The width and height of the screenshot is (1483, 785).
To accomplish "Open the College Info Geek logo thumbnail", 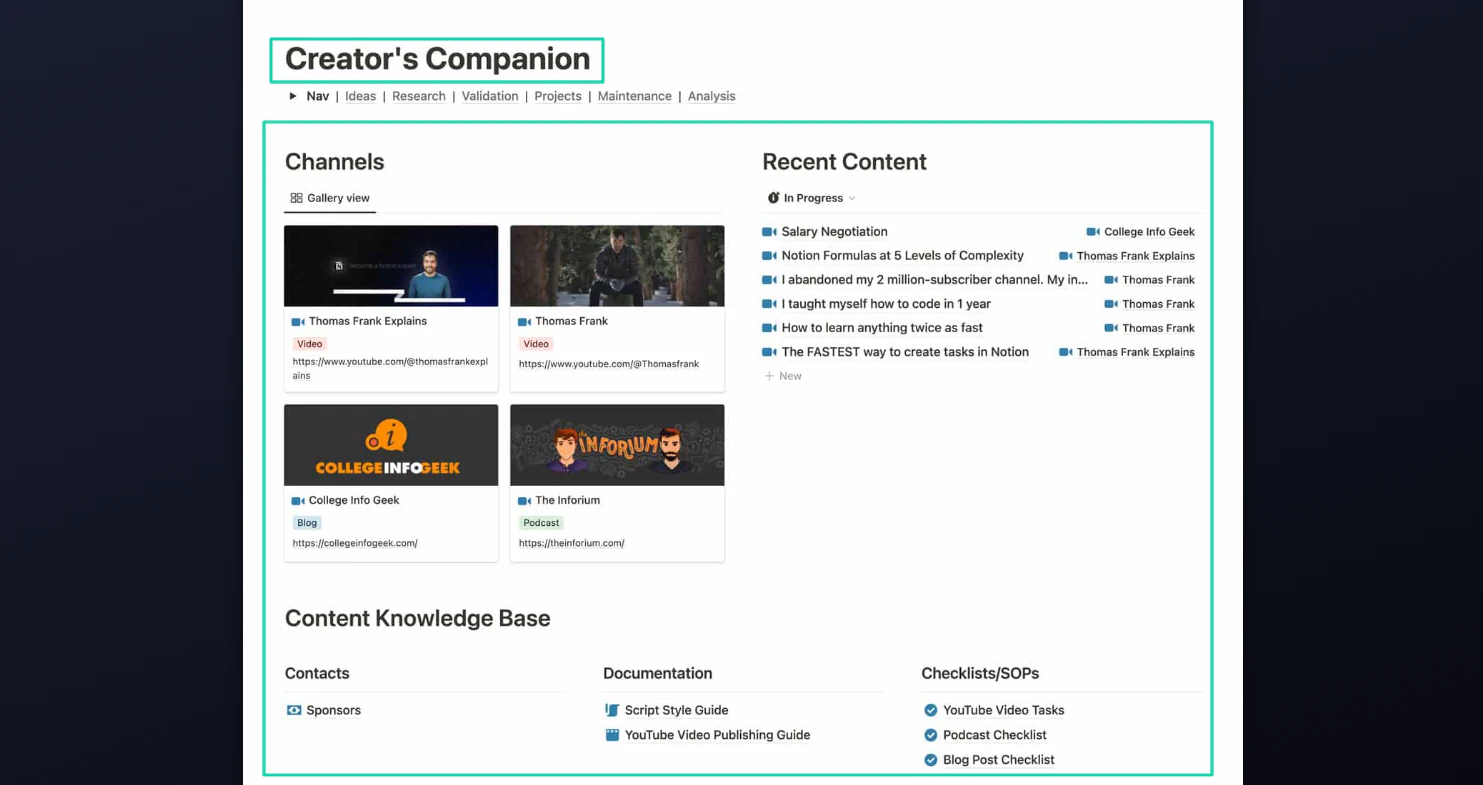I will pos(391,445).
